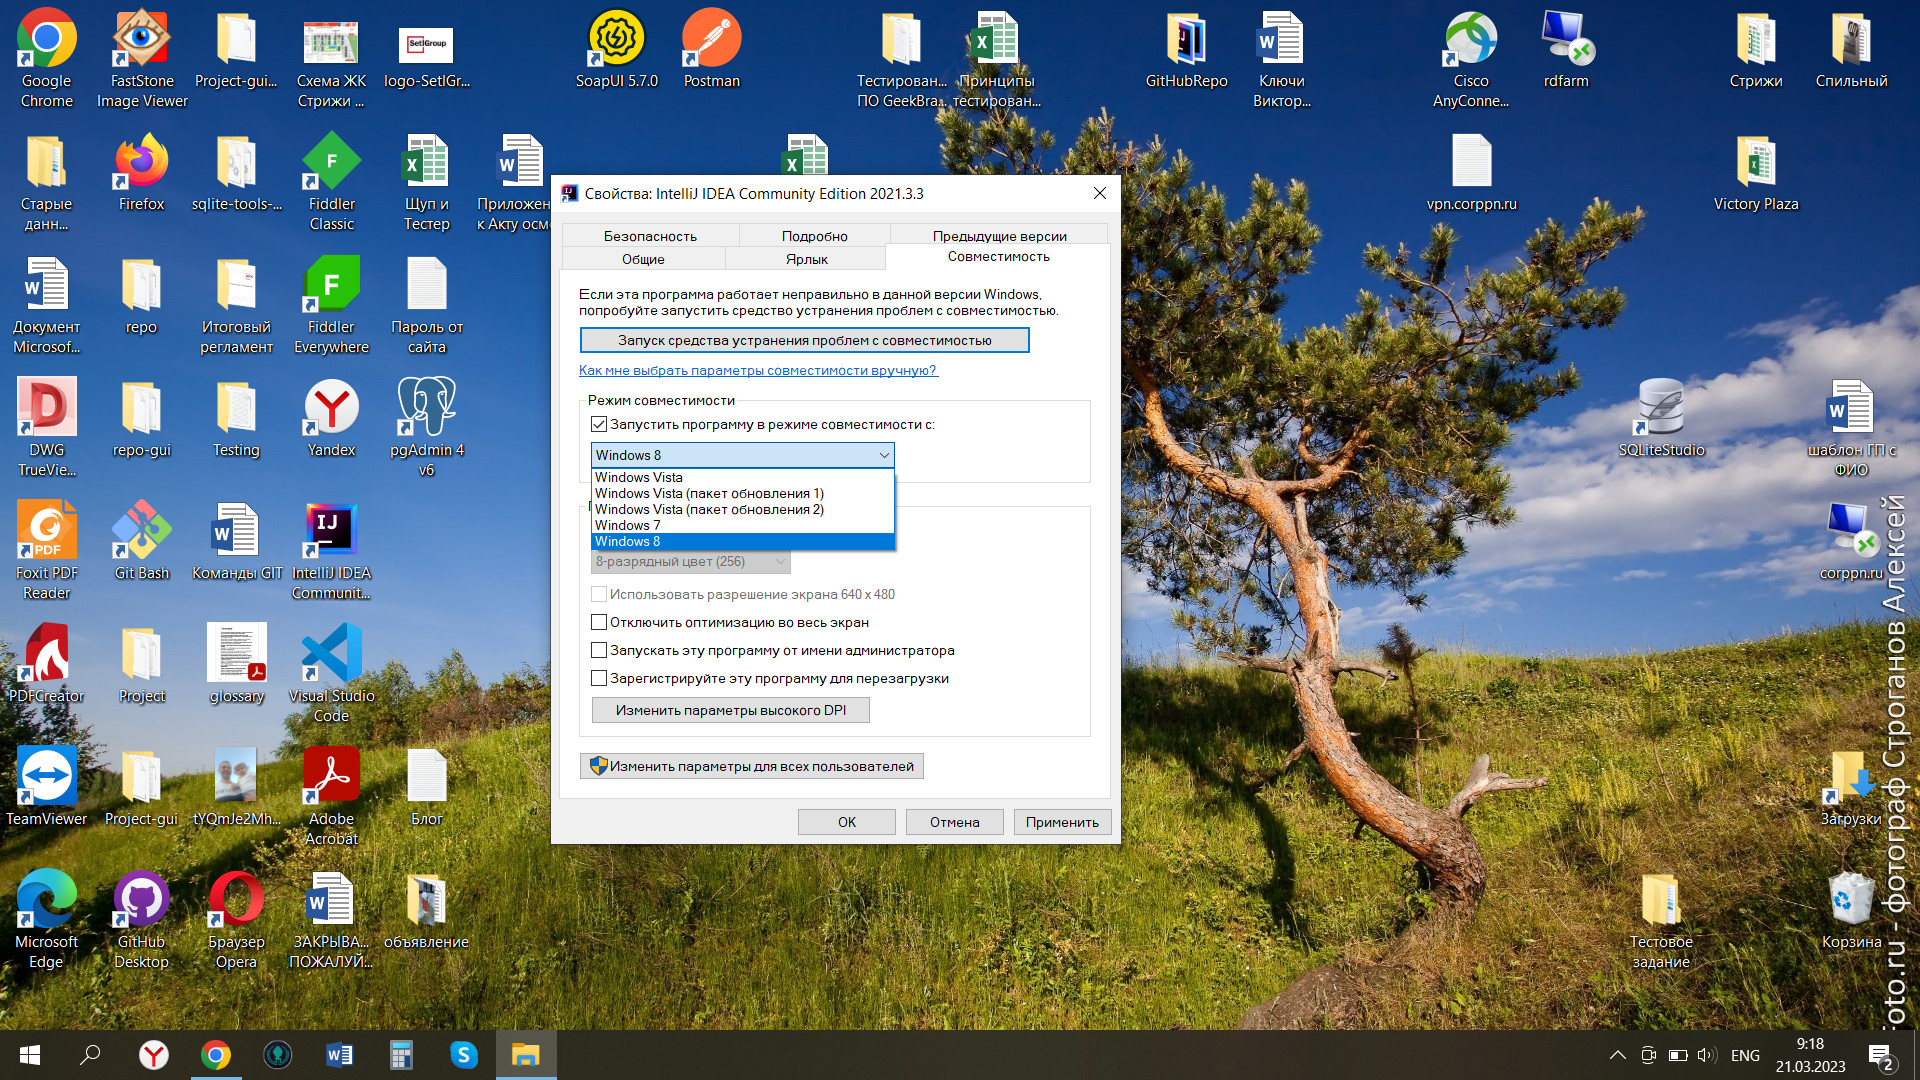1920x1080 pixels.
Task: Open link about choosing compatibility settings manually
Action: pyautogui.click(x=757, y=370)
